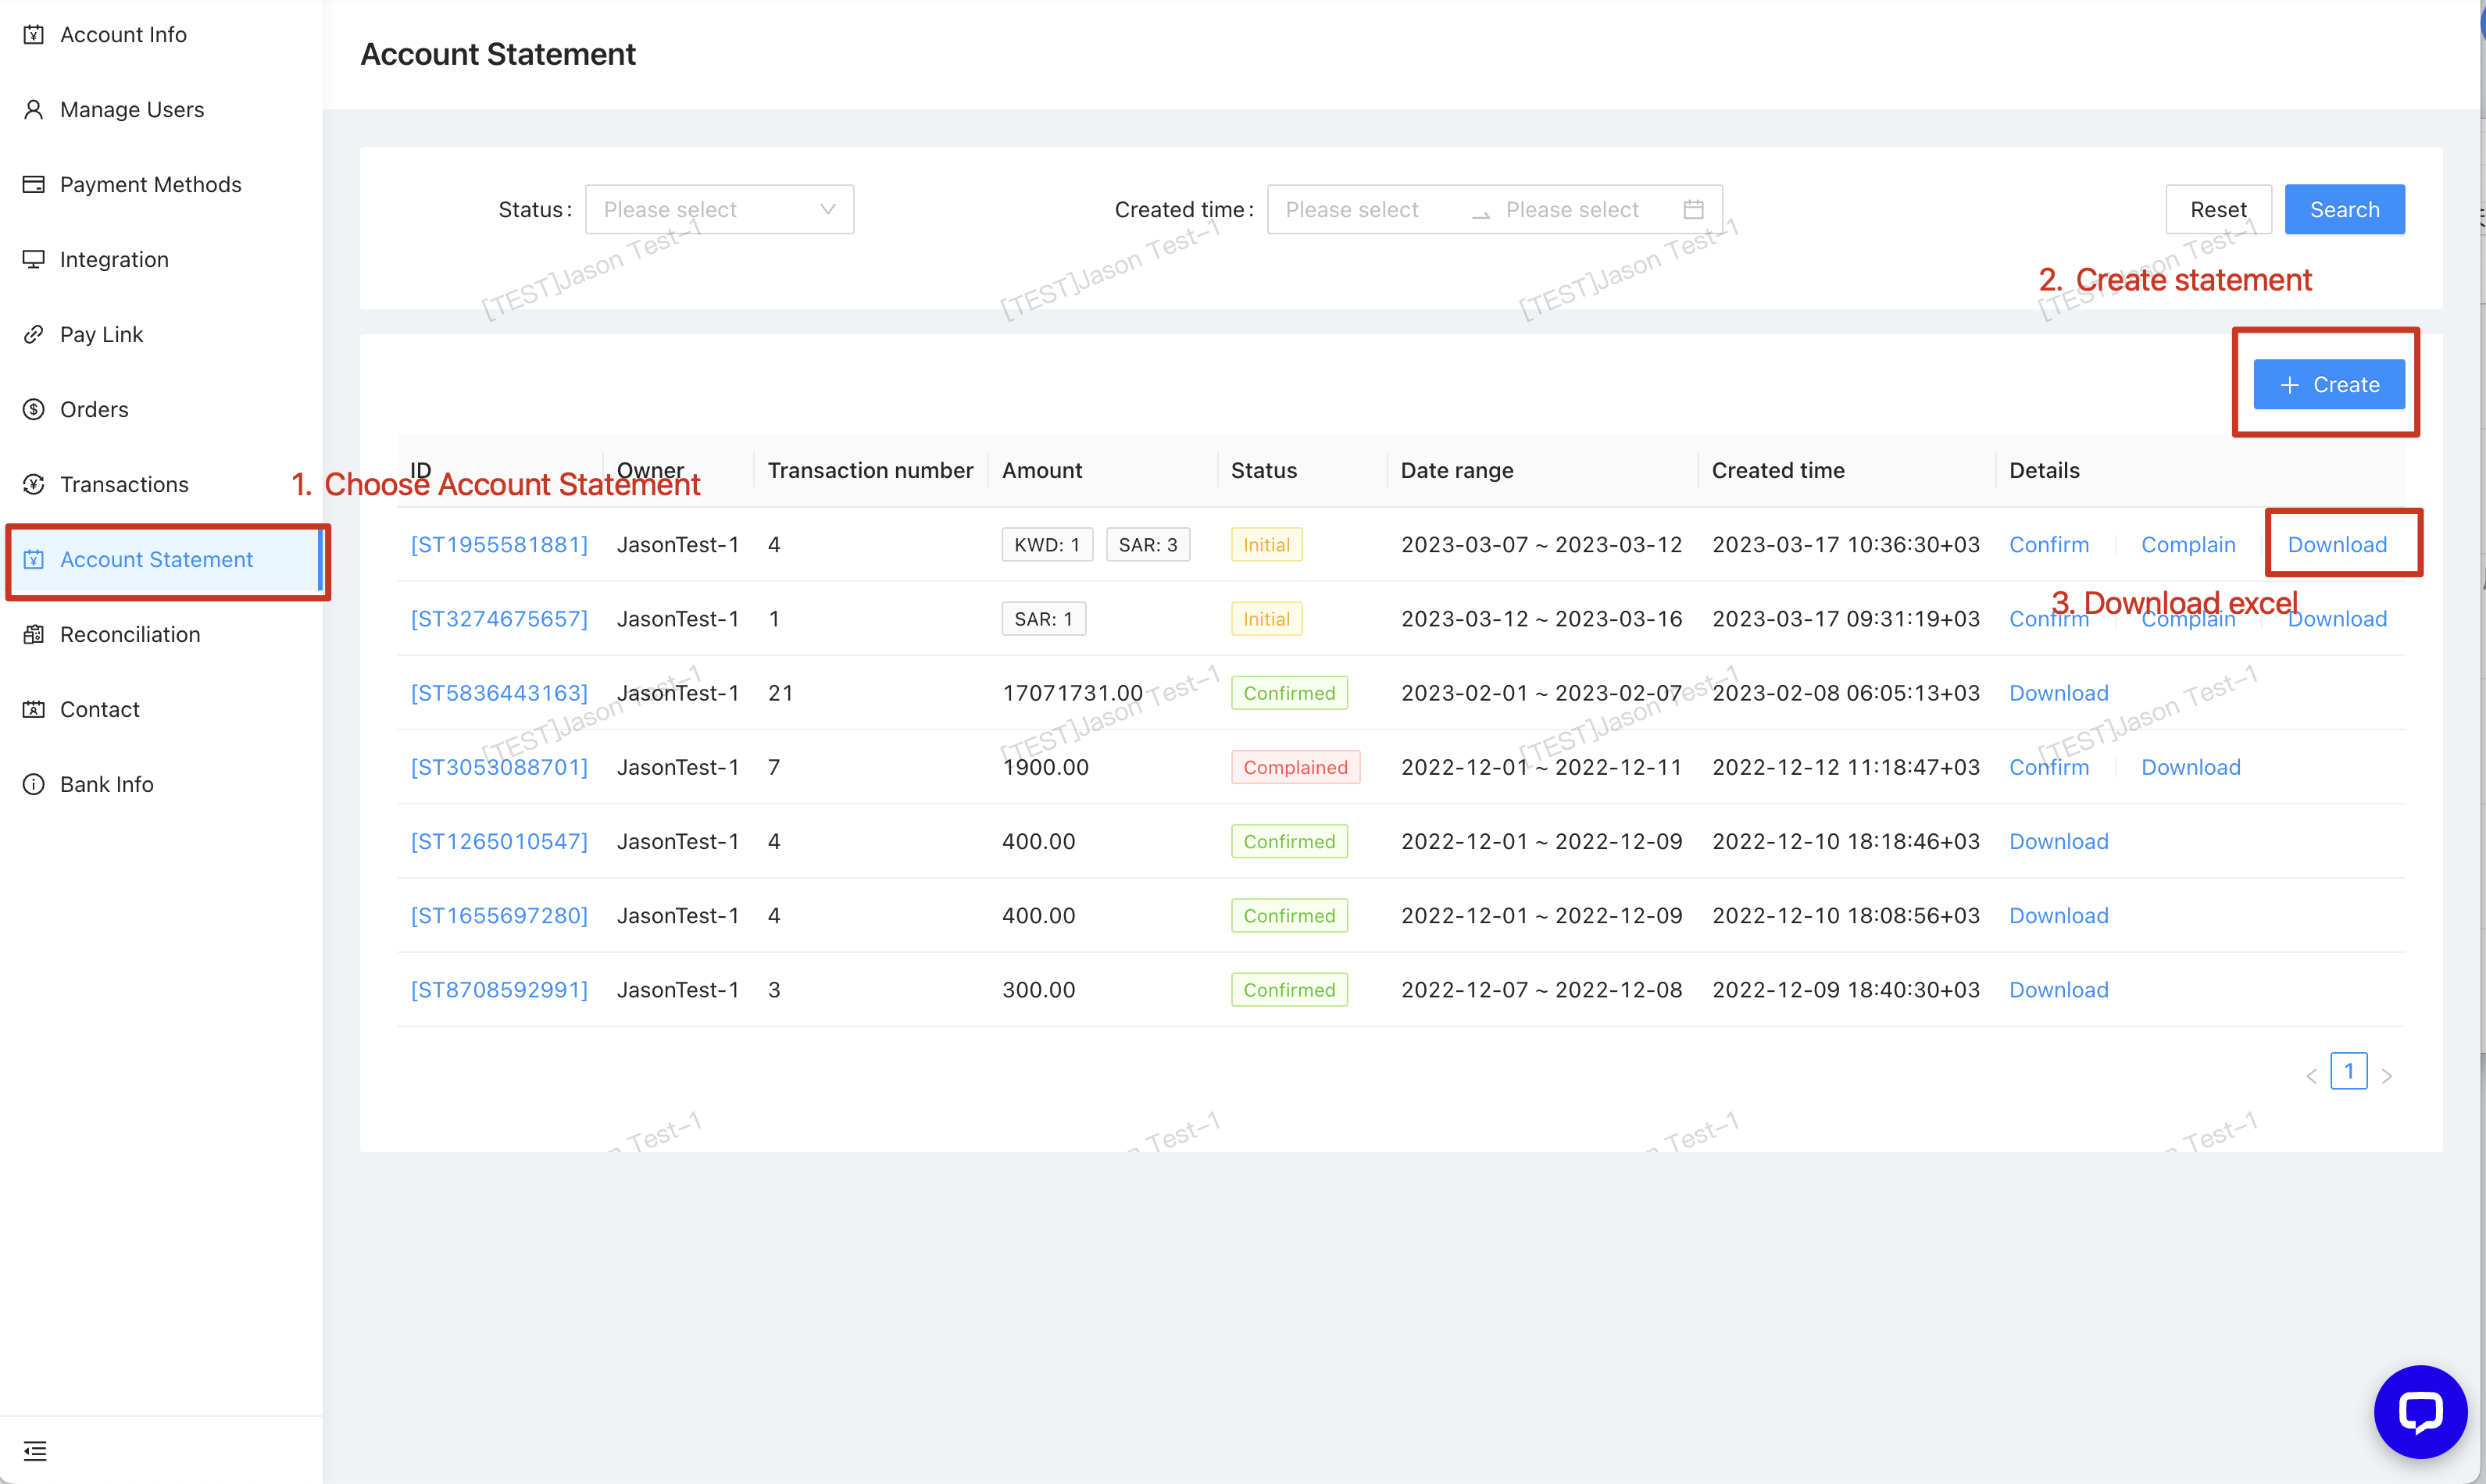Open Transactions in sidebar
This screenshot has width=2486, height=1484.
tap(124, 485)
